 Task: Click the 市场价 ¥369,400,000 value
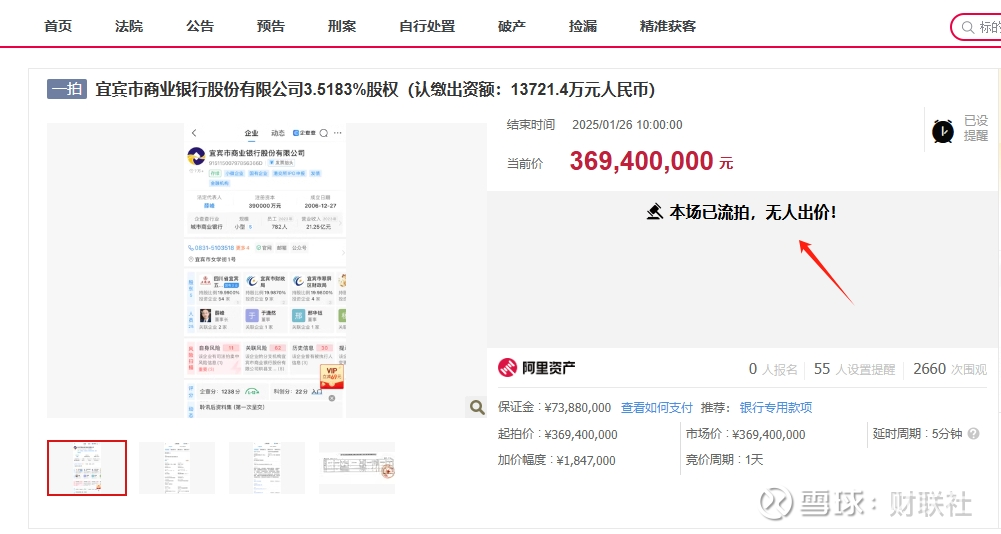pyautogui.click(x=769, y=434)
